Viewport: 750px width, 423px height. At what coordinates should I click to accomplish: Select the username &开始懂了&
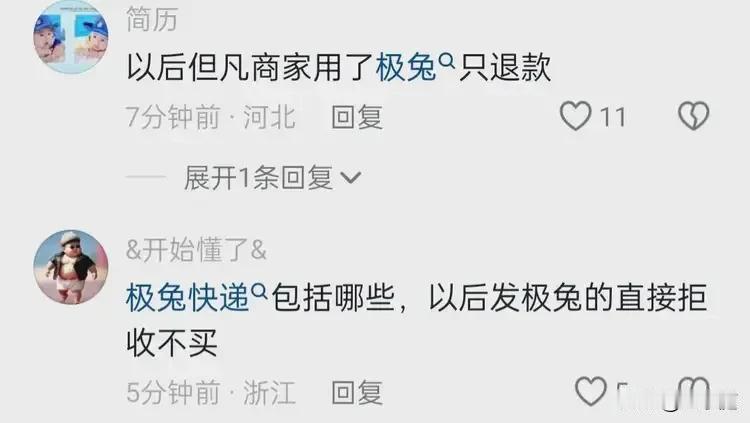point(196,250)
